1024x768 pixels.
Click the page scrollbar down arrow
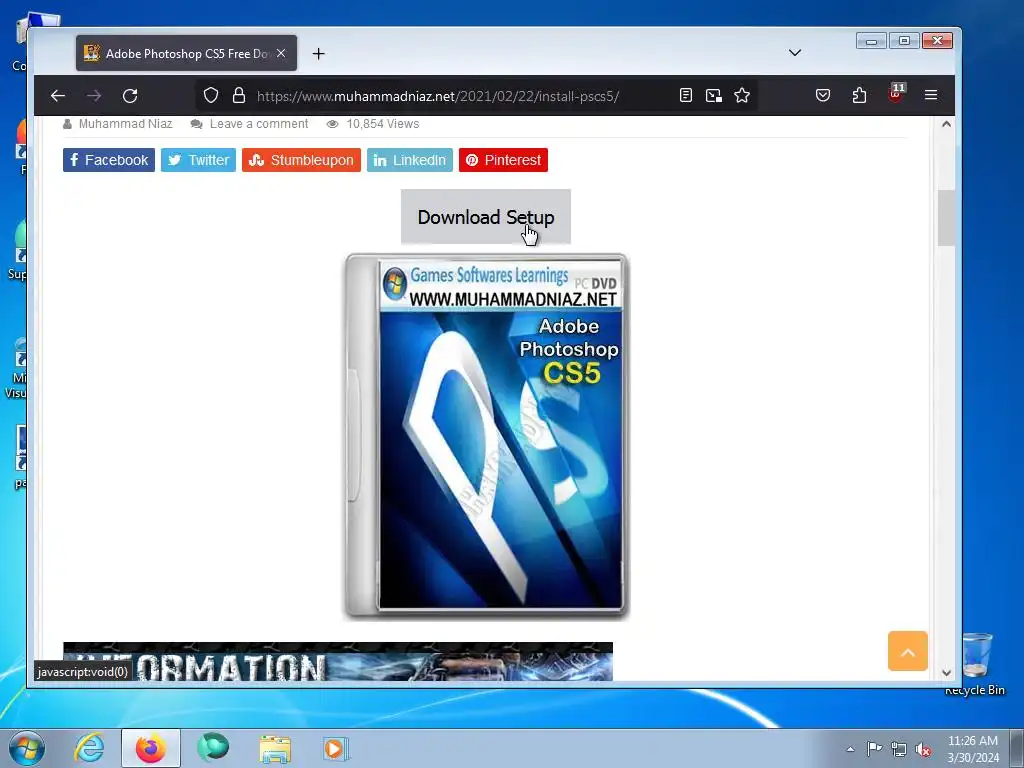[946, 673]
